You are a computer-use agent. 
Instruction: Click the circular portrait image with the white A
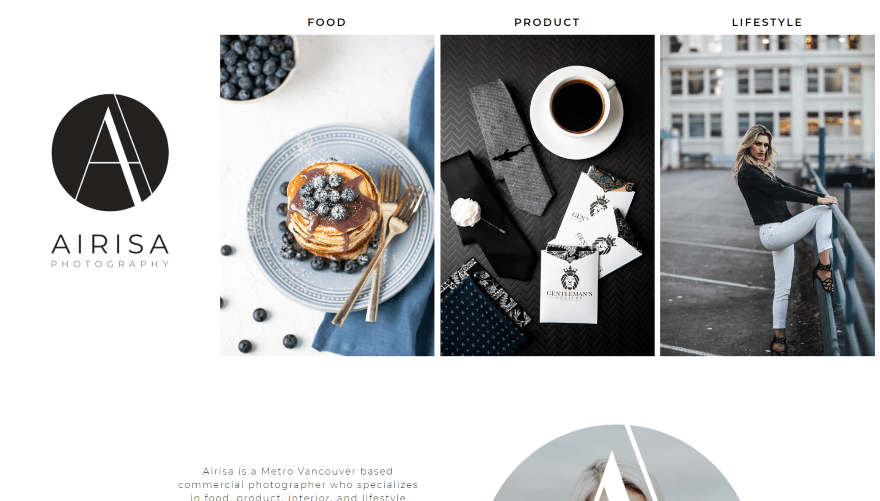(616, 463)
